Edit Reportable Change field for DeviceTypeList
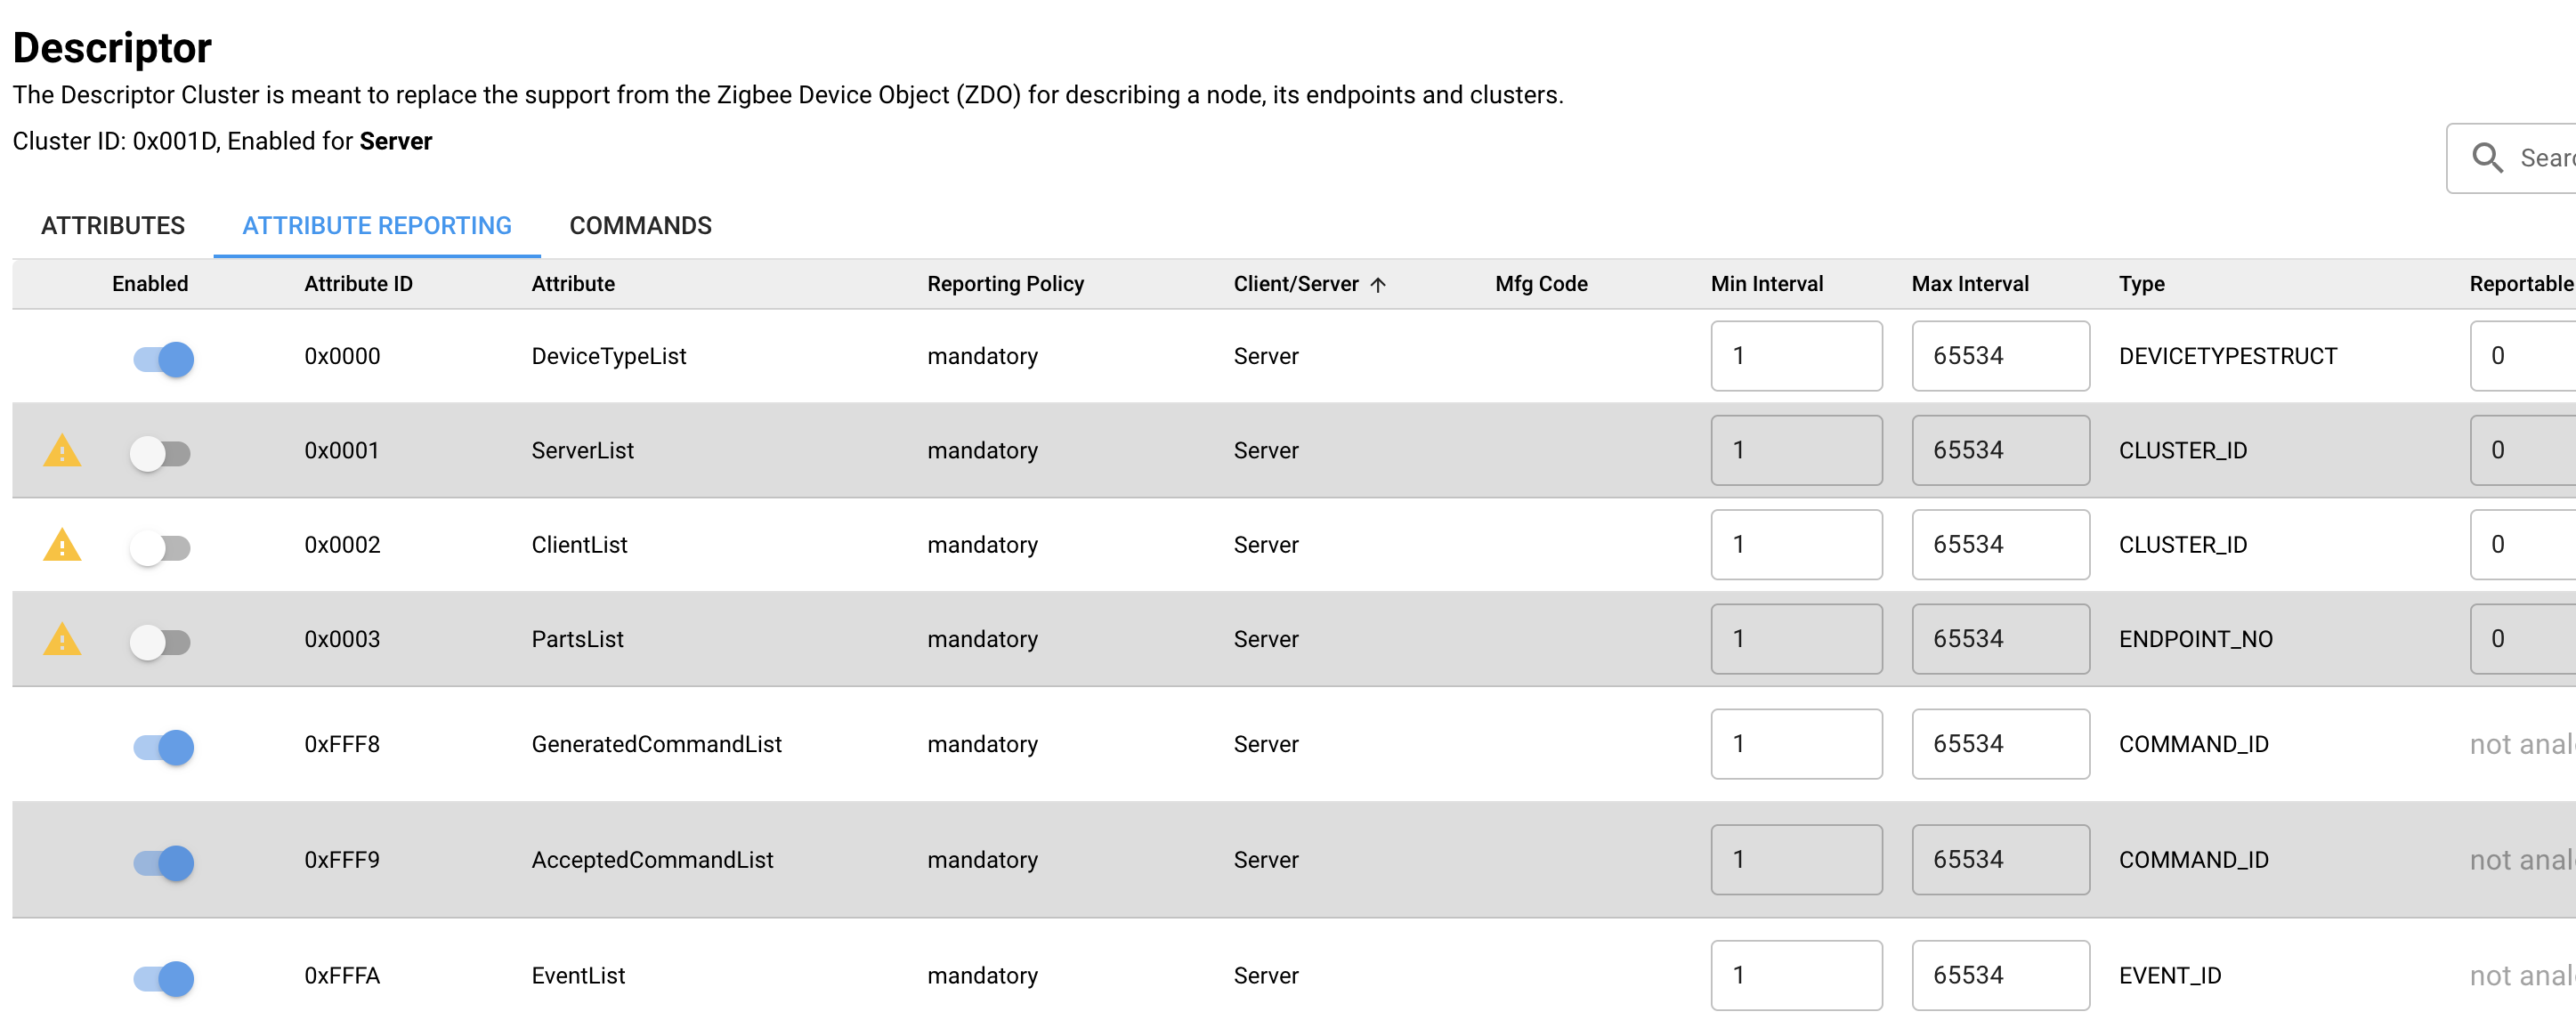Viewport: 2576px width, 1020px height. click(2523, 356)
